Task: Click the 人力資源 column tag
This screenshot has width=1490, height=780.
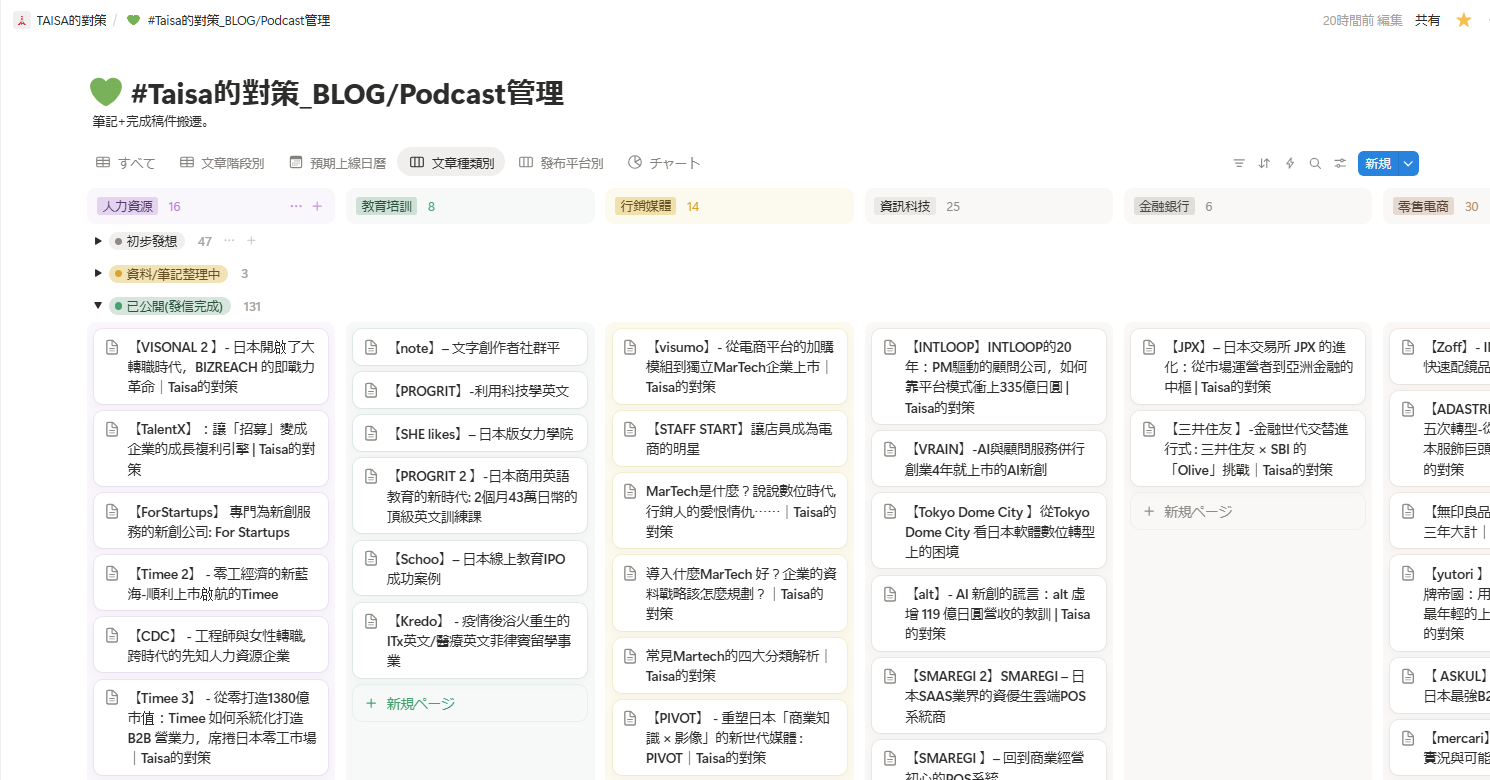Action: tap(127, 206)
